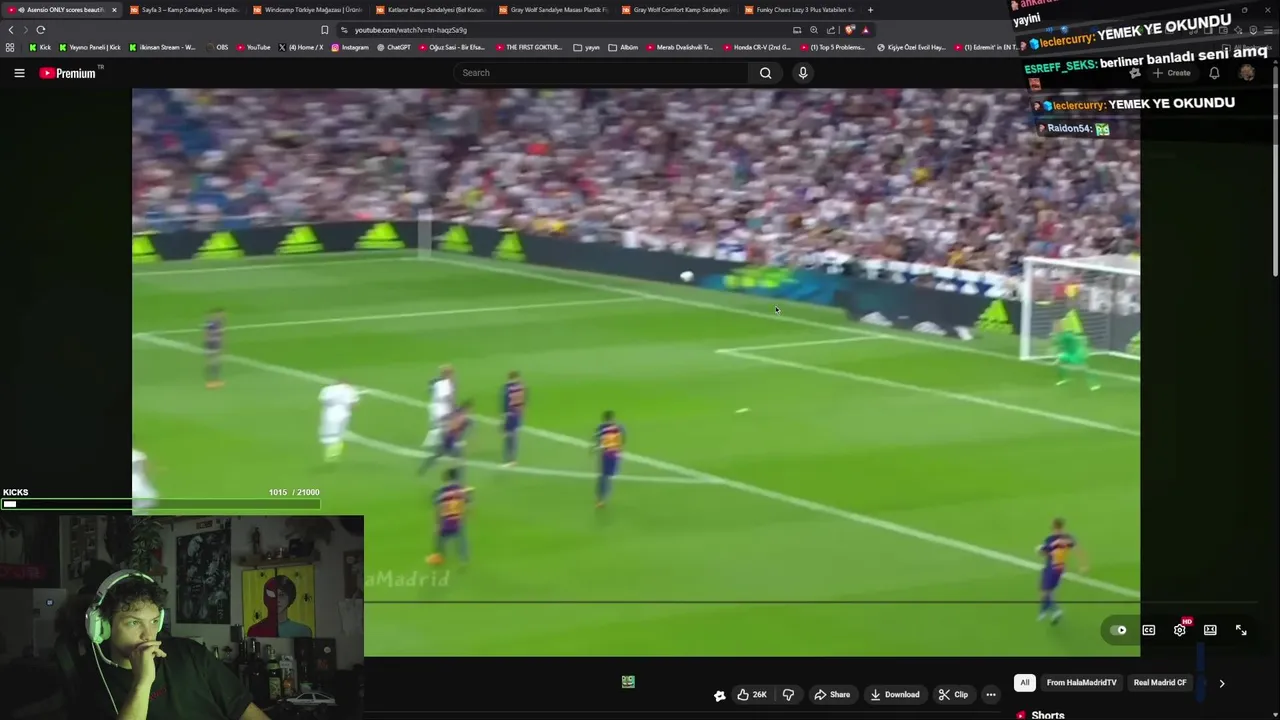Click the Create button
The width and height of the screenshot is (1280, 720).
(1172, 73)
